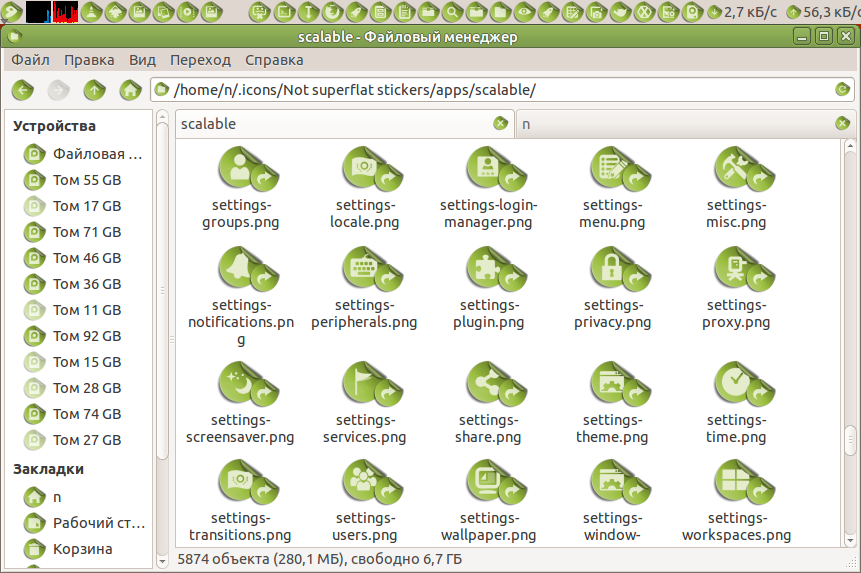Select the settings-time.png clock icon
861x573 pixels.
[743, 384]
